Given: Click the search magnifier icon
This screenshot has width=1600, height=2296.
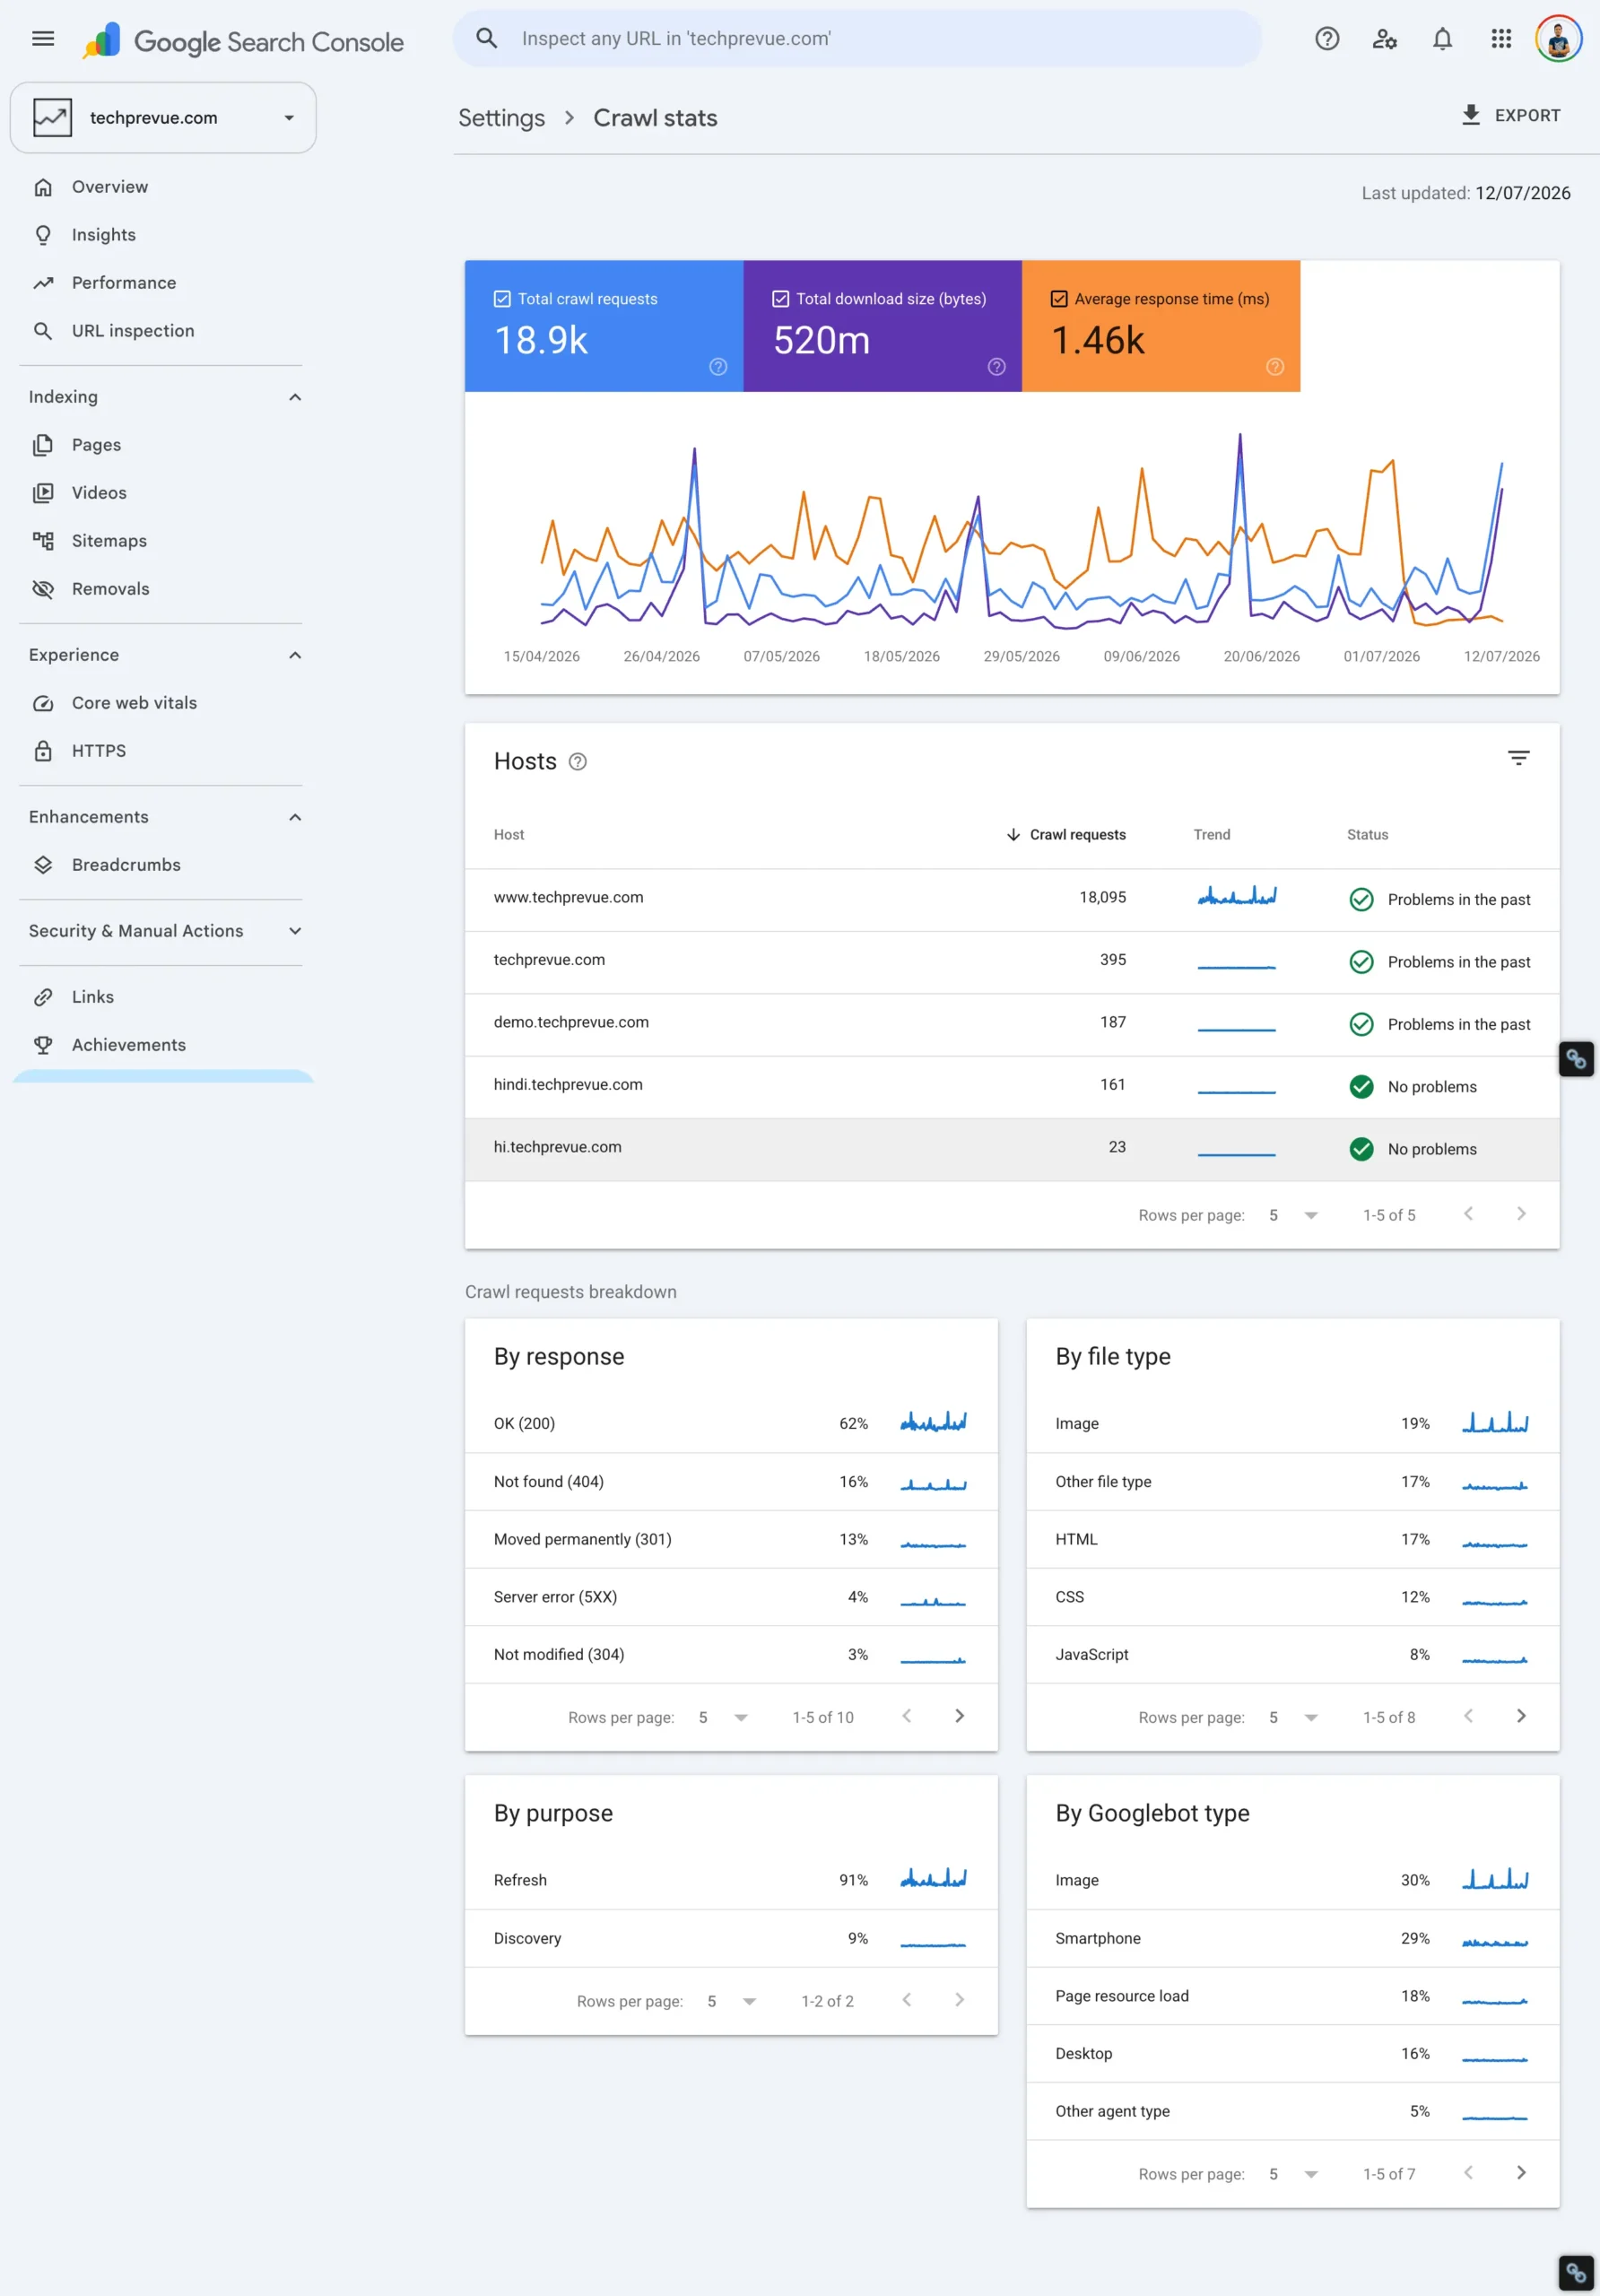Looking at the screenshot, I should point(487,39).
